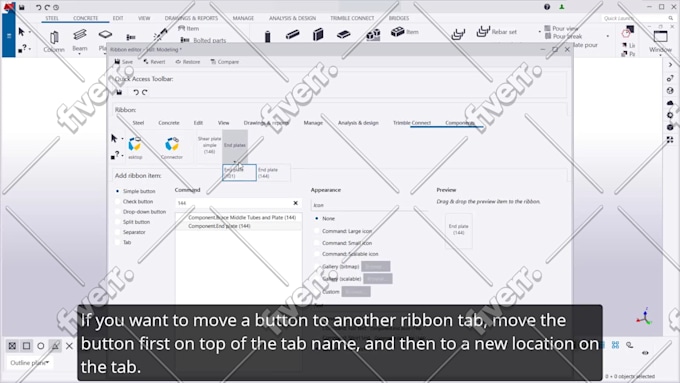Open the Window icon in ribbon

(660, 40)
